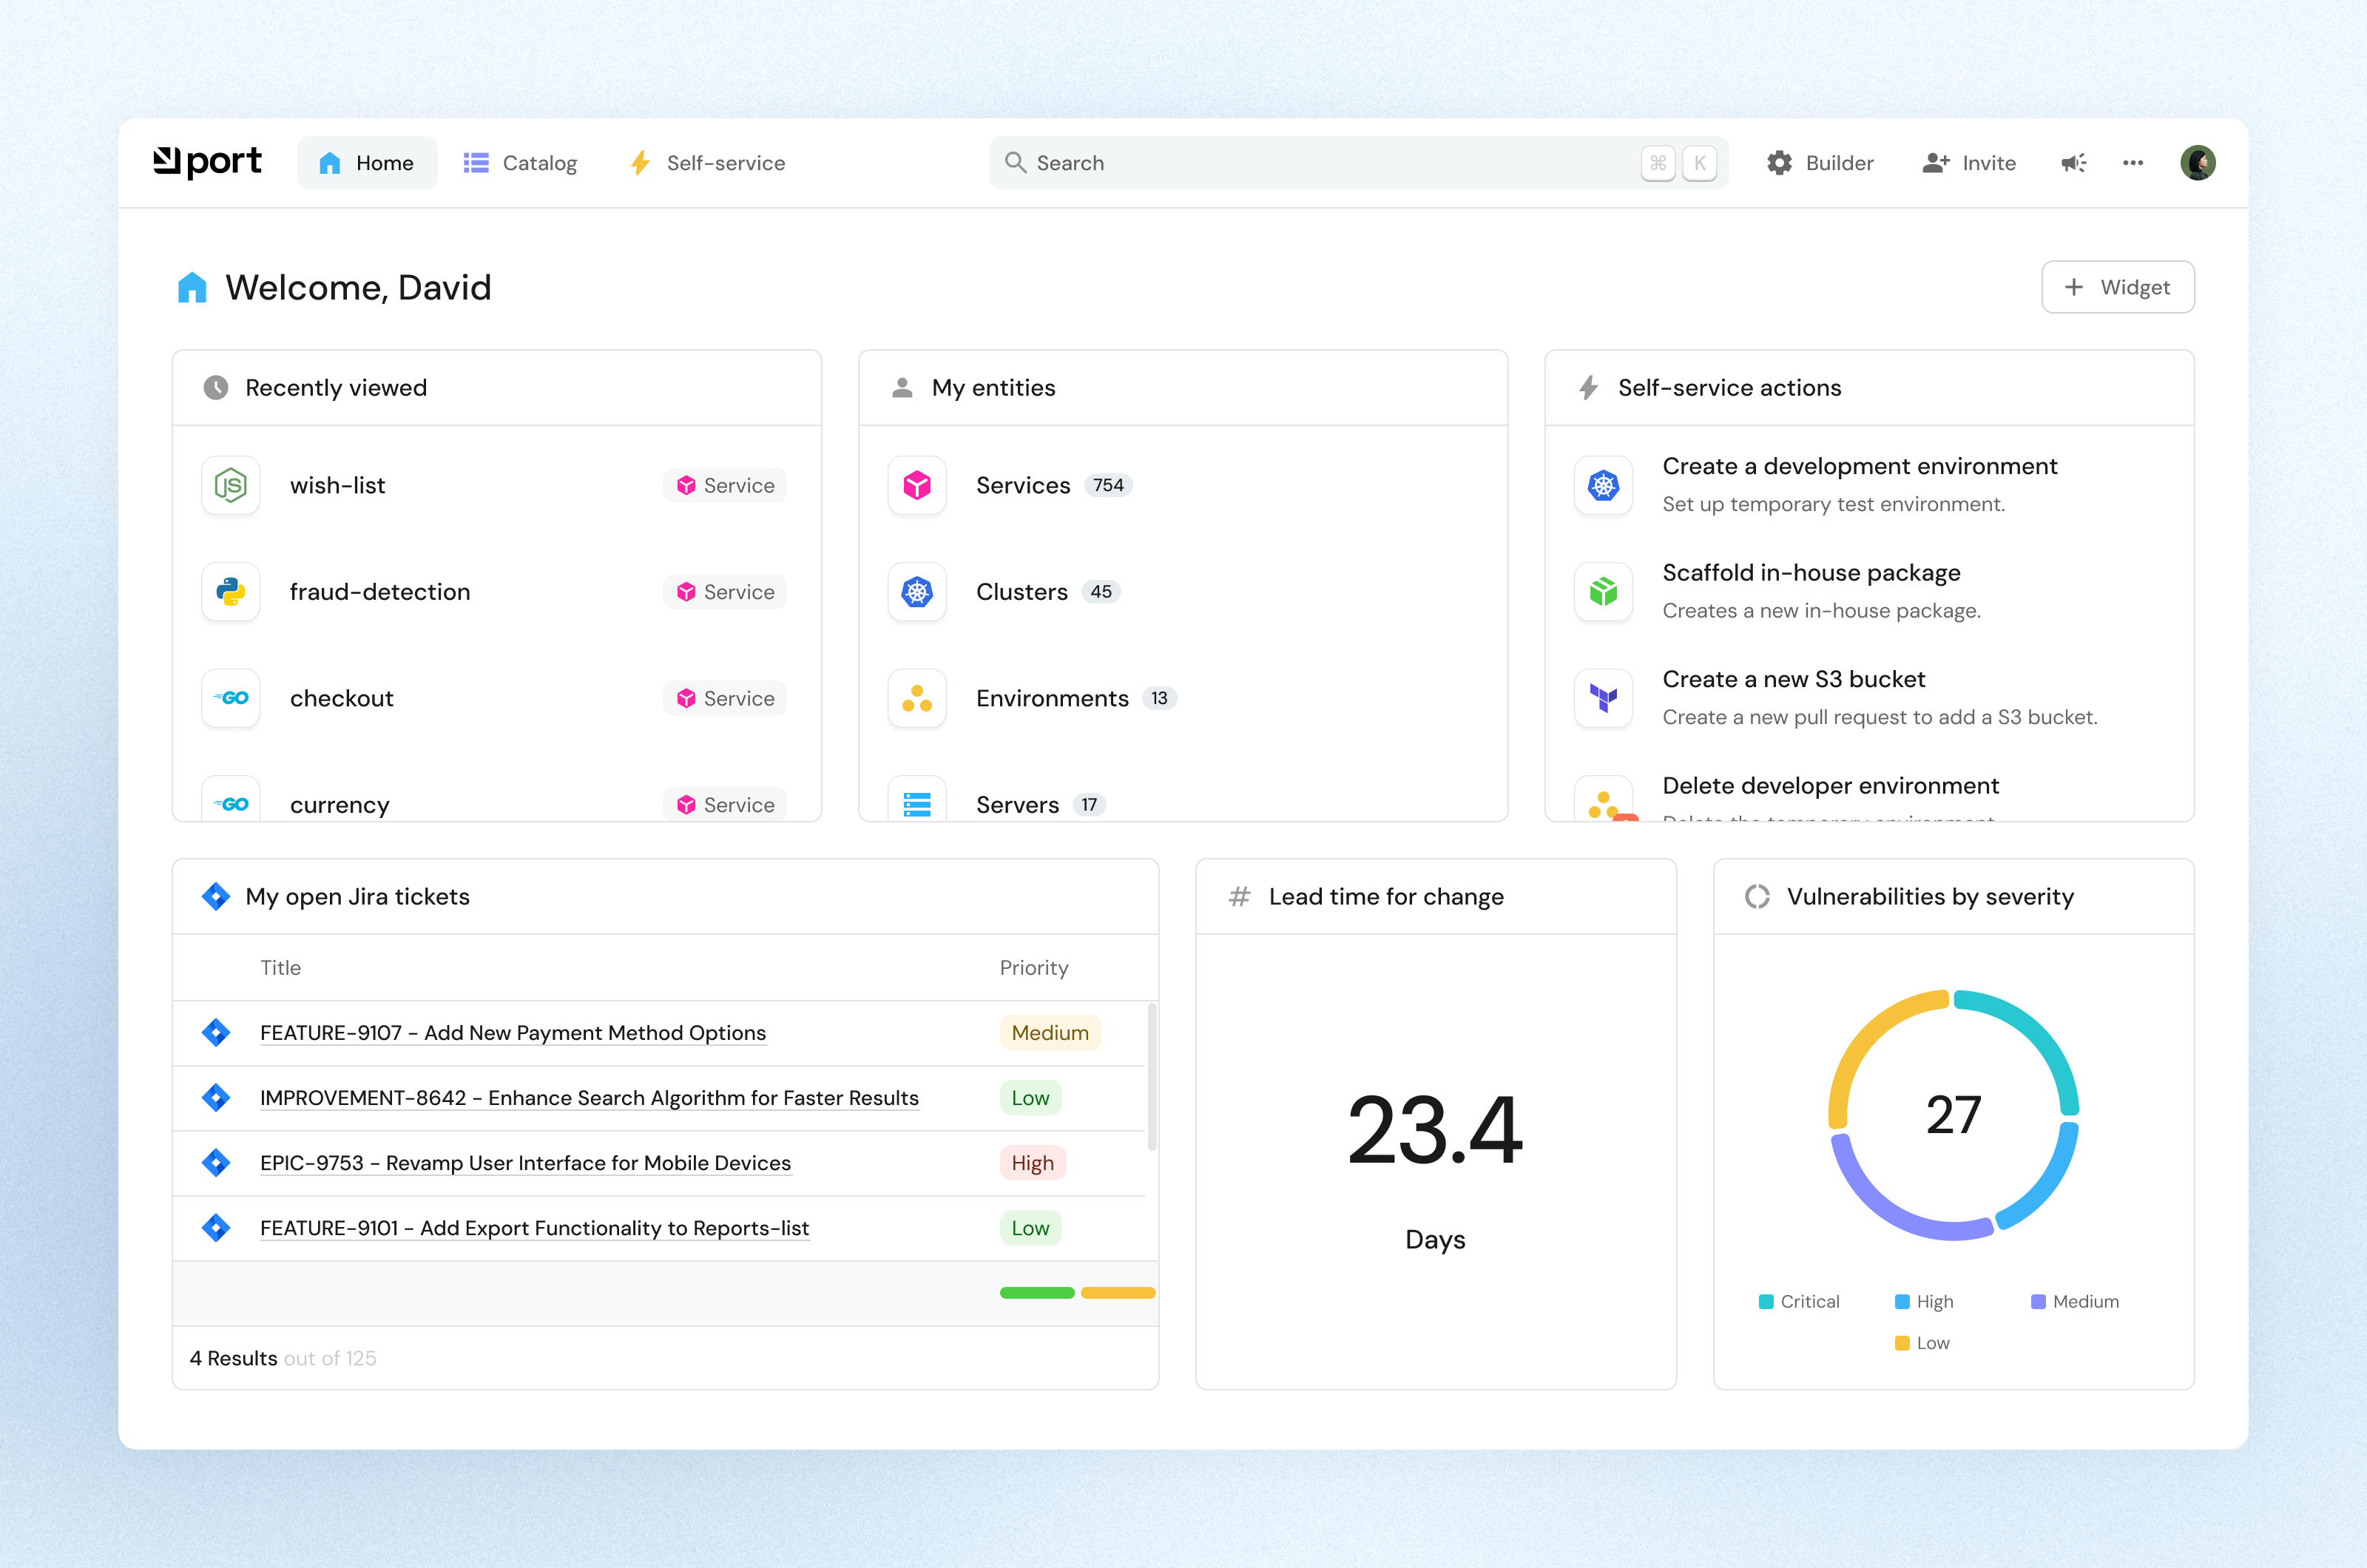Select the Clusters Kubernetes icon
The height and width of the screenshot is (1568, 2367).
[917, 592]
